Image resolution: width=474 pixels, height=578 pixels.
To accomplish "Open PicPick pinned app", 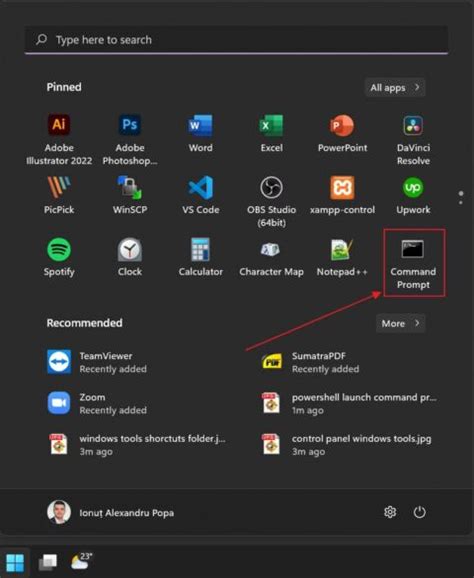I will click(59, 195).
